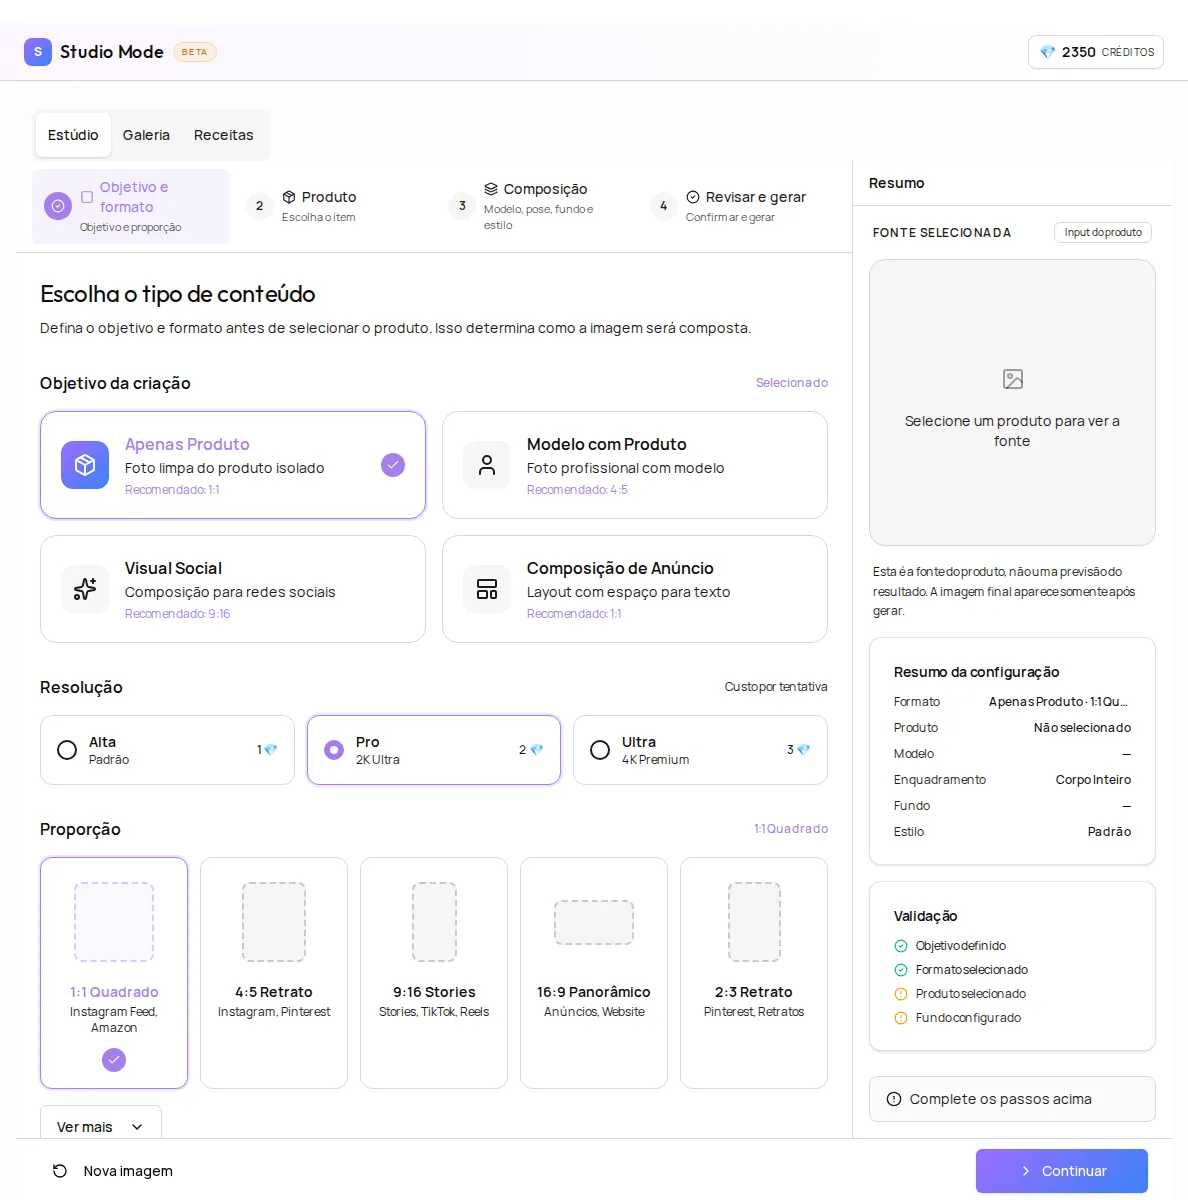Click the 'Escolha o tipo de conteúdo' heading

click(x=178, y=294)
